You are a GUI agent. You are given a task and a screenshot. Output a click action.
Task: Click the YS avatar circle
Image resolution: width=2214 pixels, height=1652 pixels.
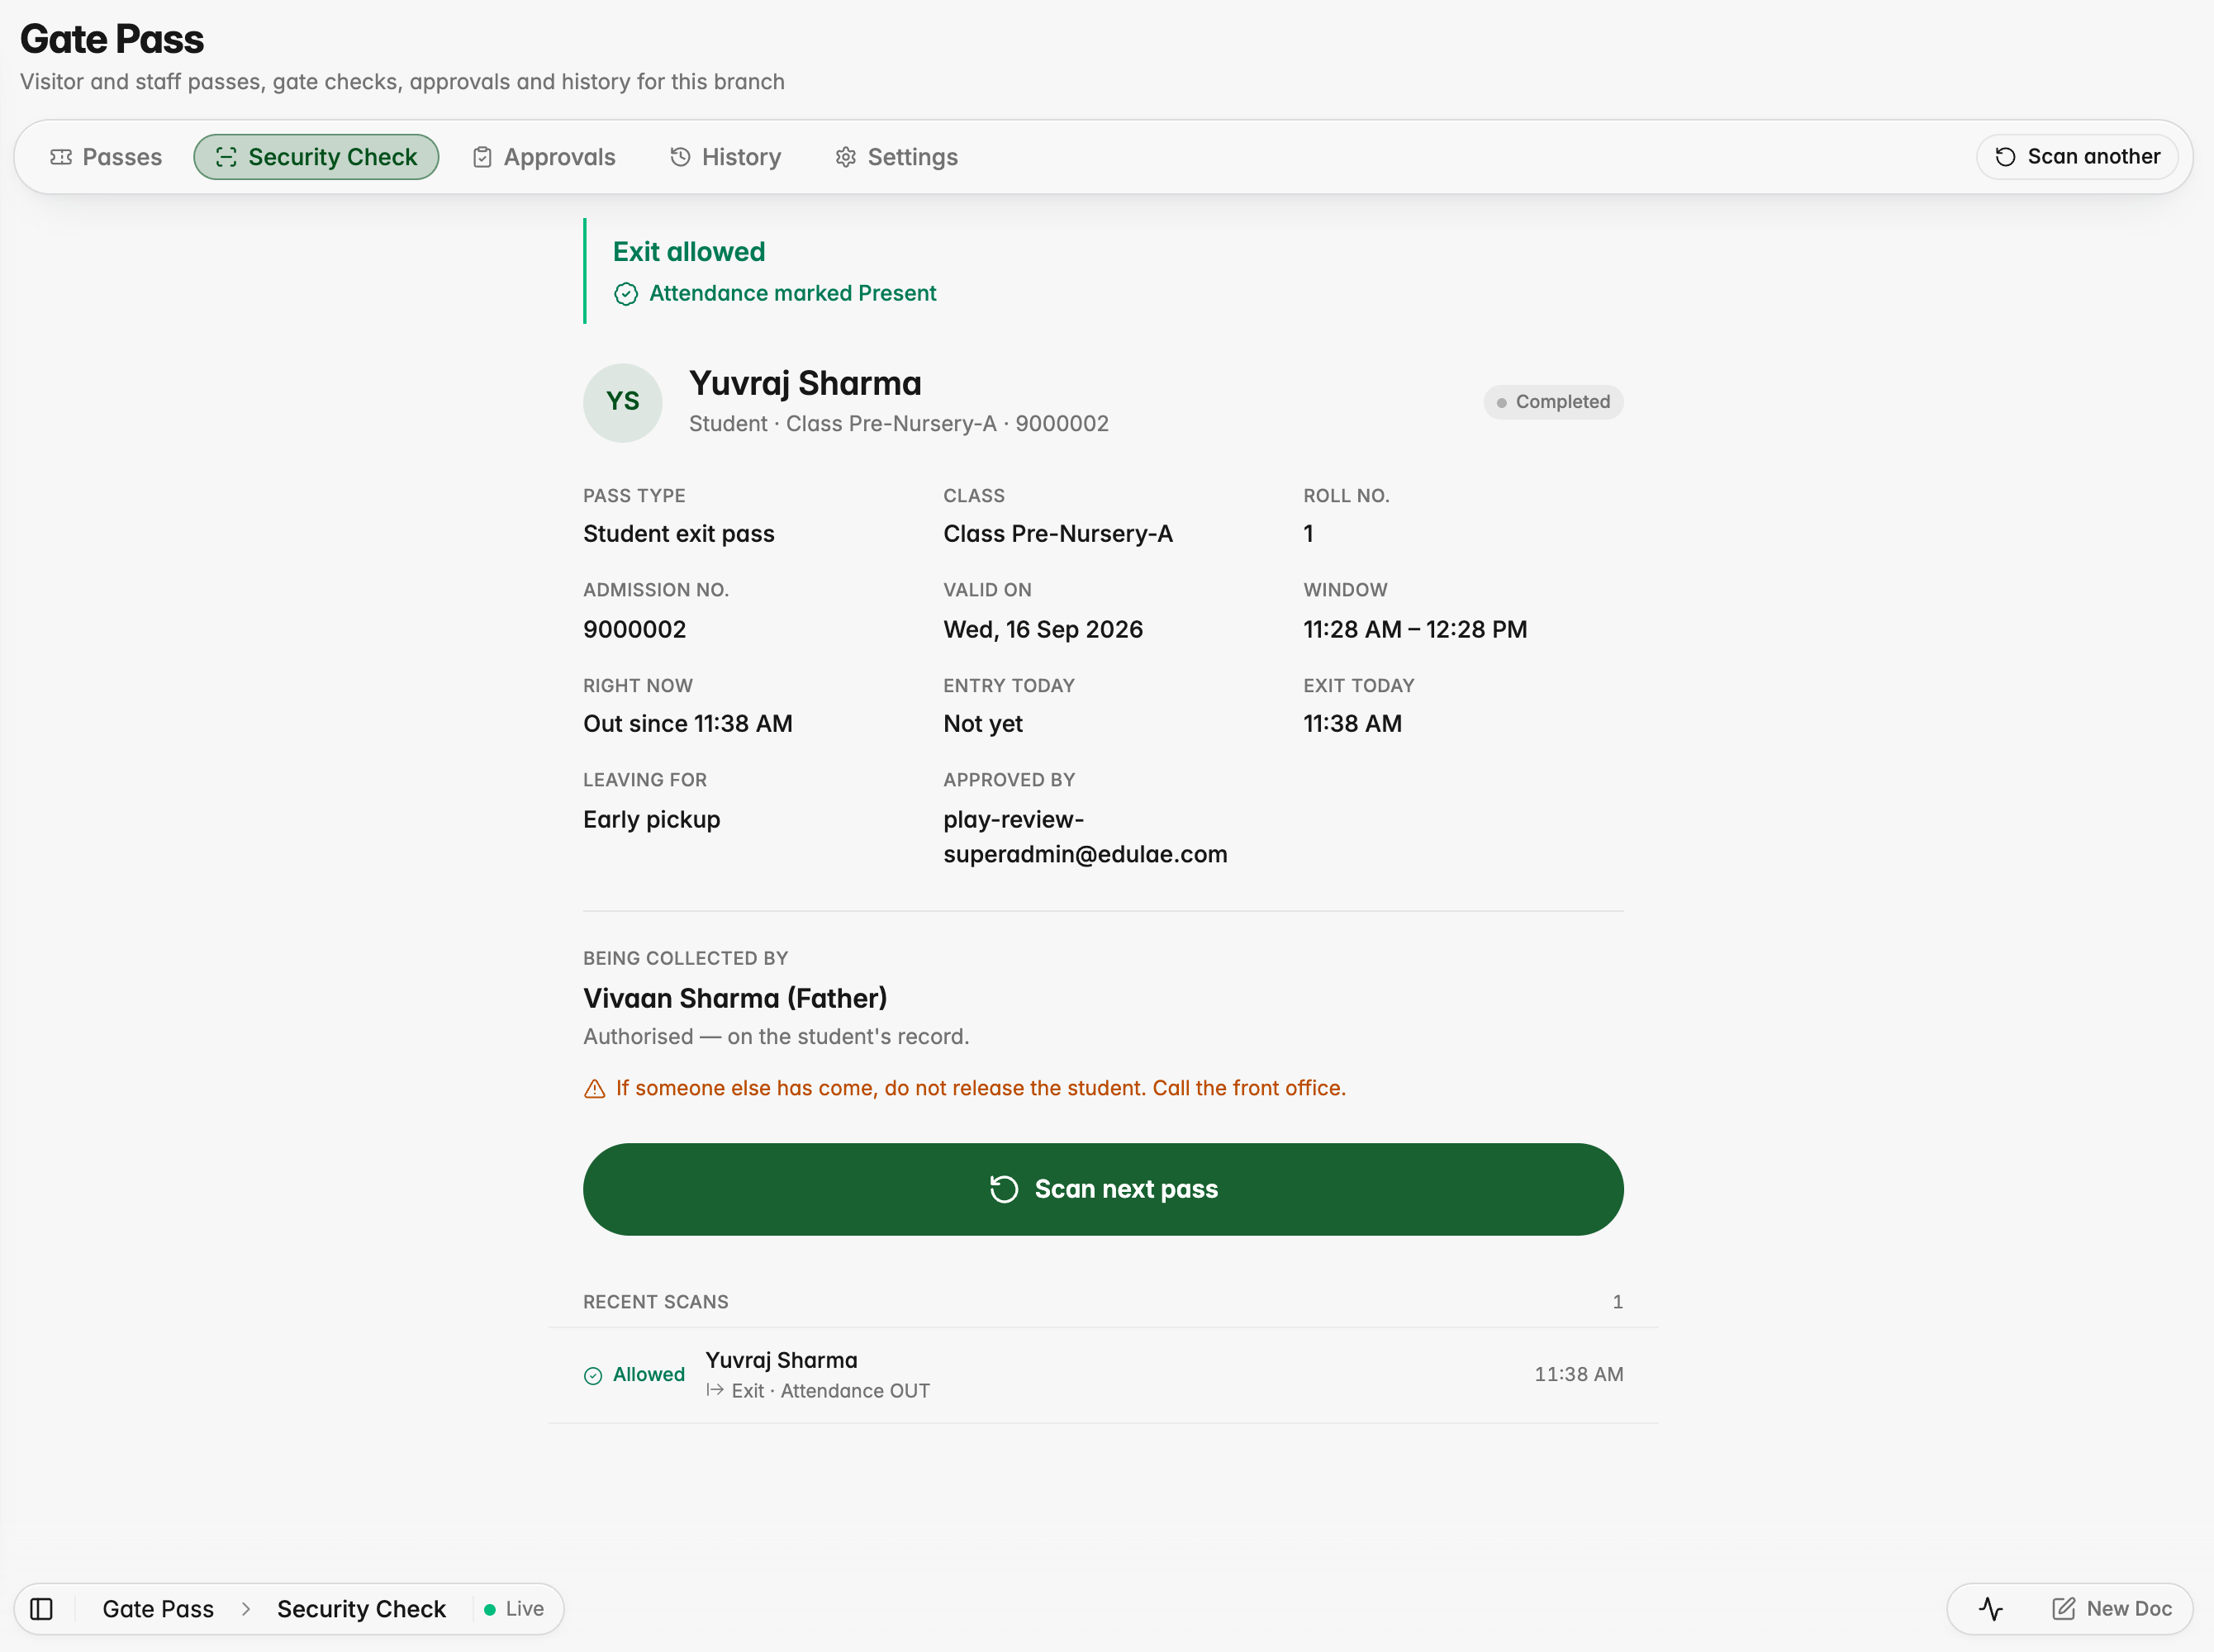[623, 402]
